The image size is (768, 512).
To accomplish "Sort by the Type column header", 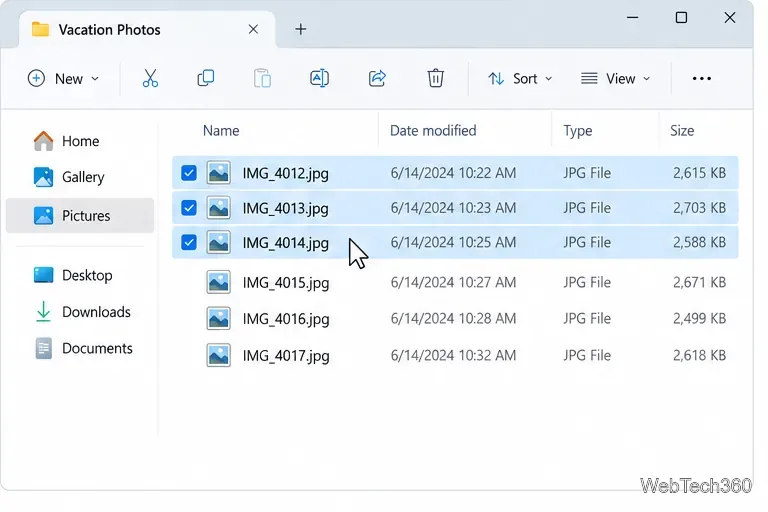I will [x=577, y=131].
